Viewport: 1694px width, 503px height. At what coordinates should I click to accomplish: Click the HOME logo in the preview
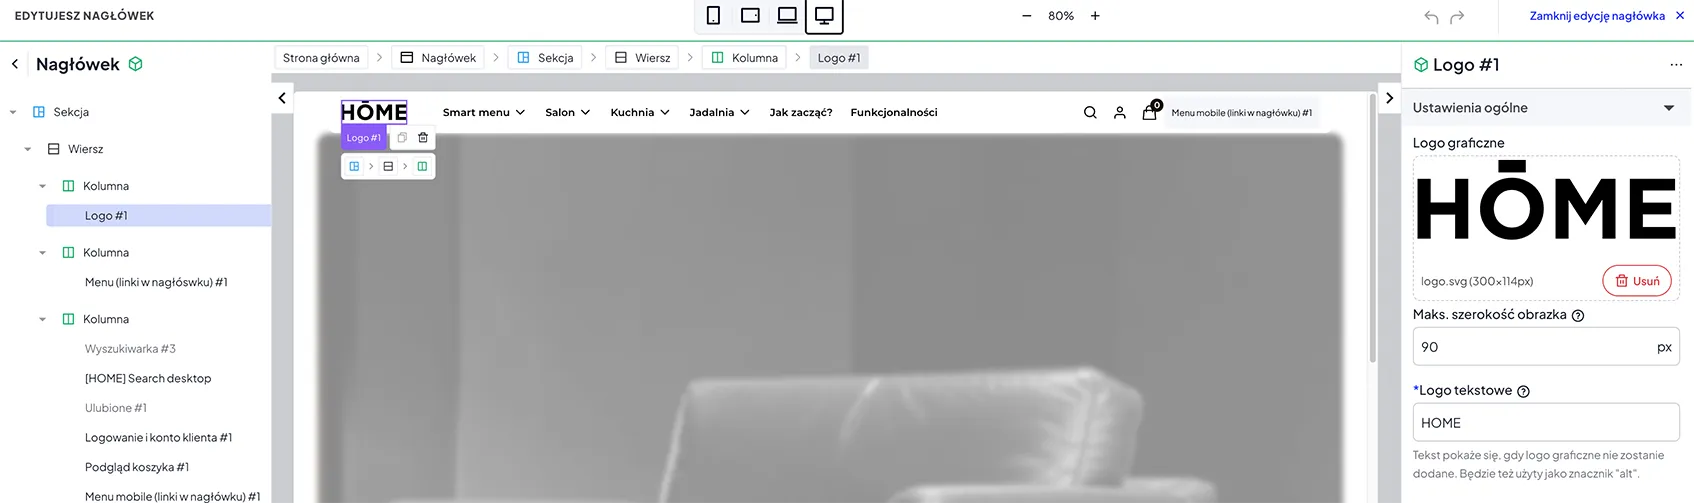374,112
